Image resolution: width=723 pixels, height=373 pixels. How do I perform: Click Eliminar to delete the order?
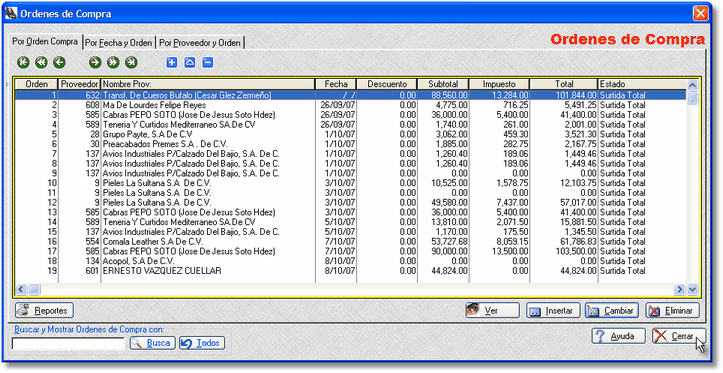coord(672,310)
